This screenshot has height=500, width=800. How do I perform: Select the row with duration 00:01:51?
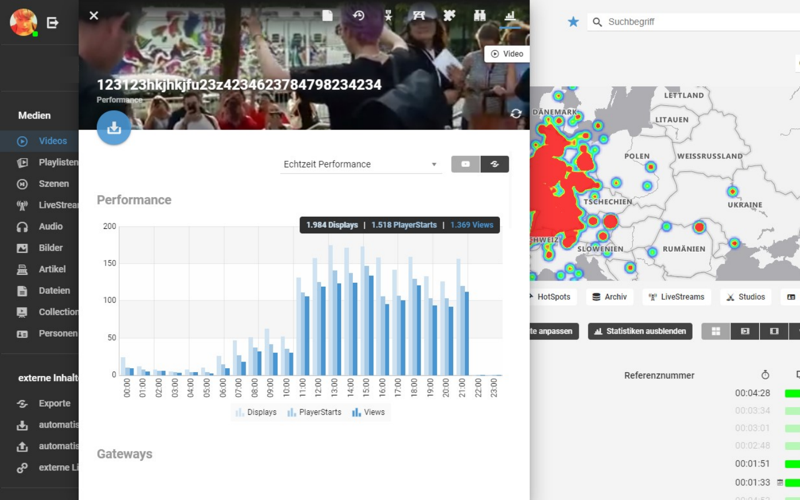pos(753,464)
